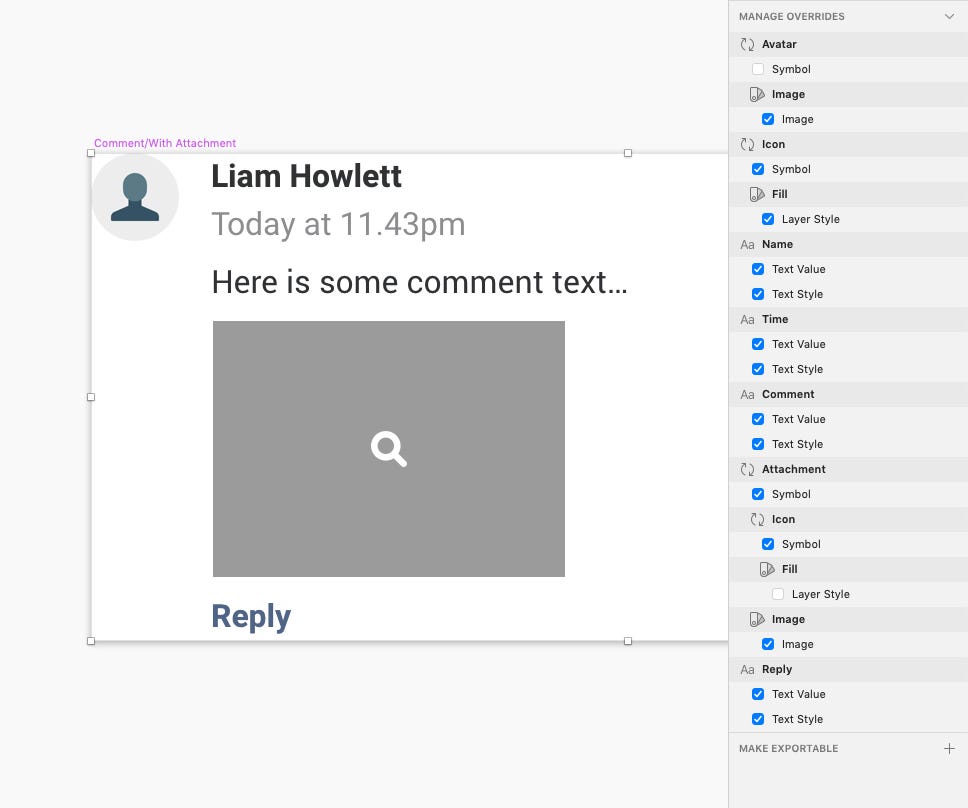The image size is (968, 808).
Task: Click the Liam Howlett name text
Action: [306, 176]
